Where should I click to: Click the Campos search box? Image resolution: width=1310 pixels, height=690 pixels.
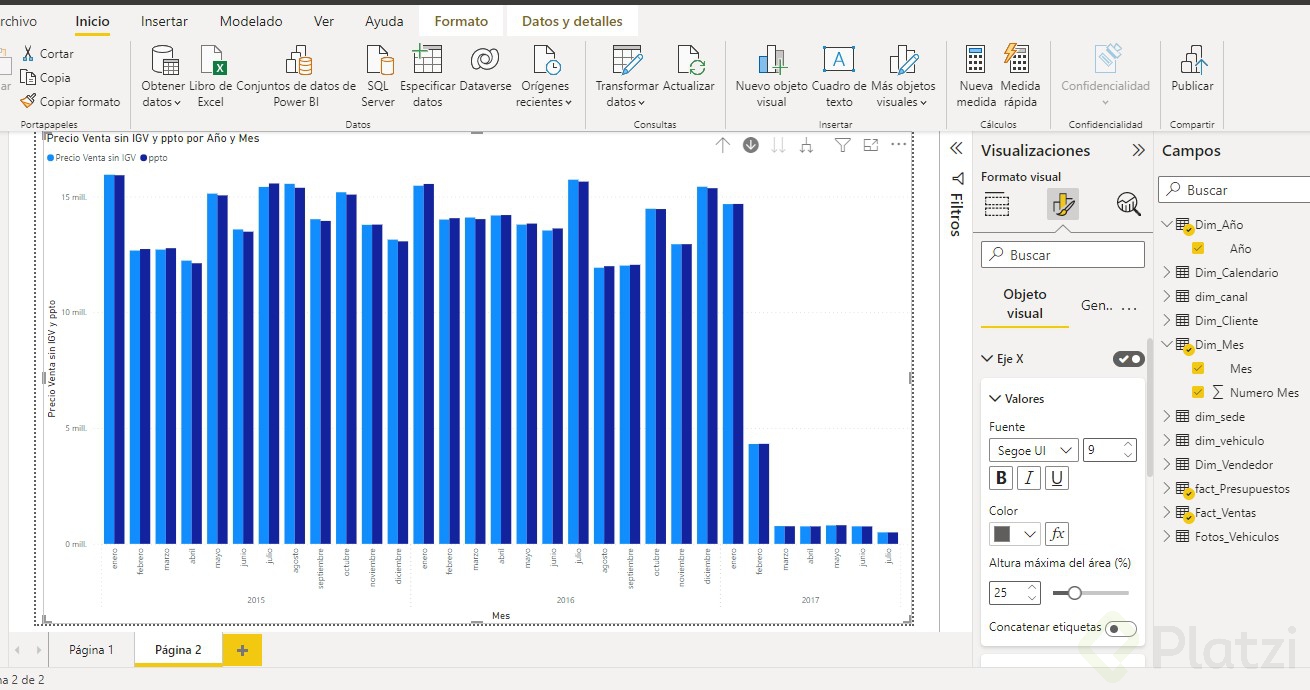[x=1234, y=189]
